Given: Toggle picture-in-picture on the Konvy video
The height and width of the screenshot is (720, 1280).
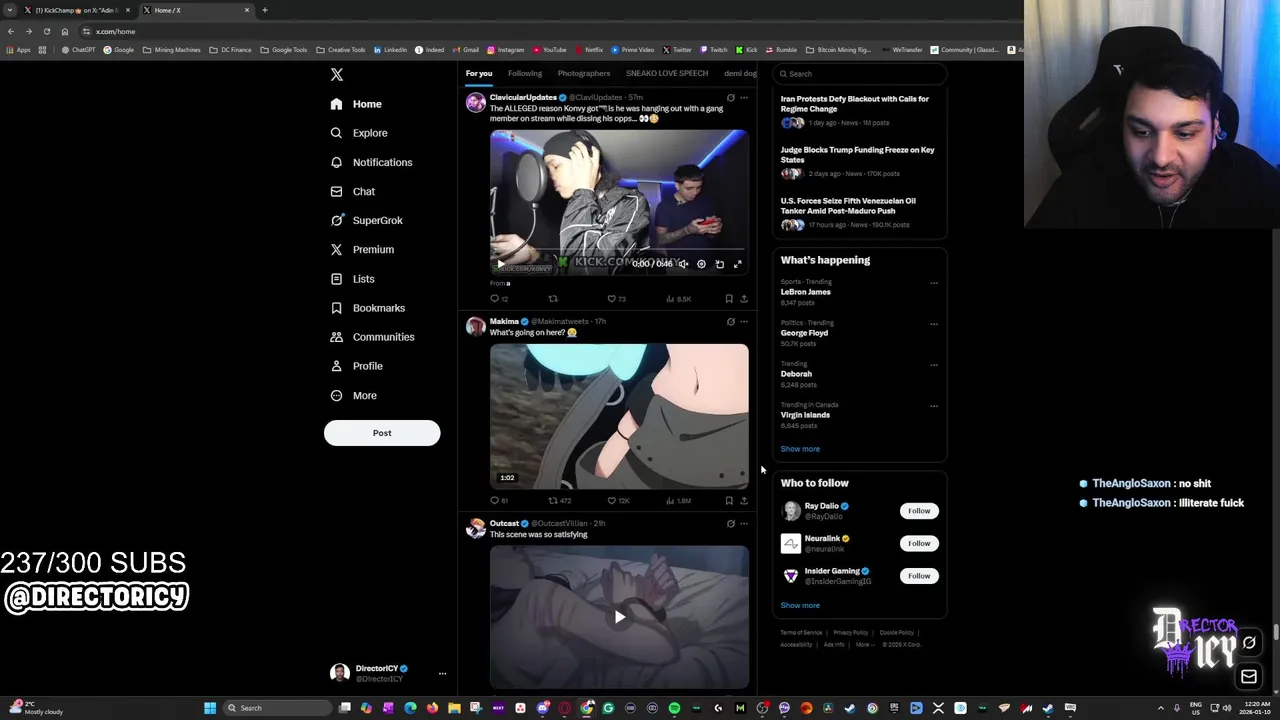Looking at the screenshot, I should click(719, 264).
